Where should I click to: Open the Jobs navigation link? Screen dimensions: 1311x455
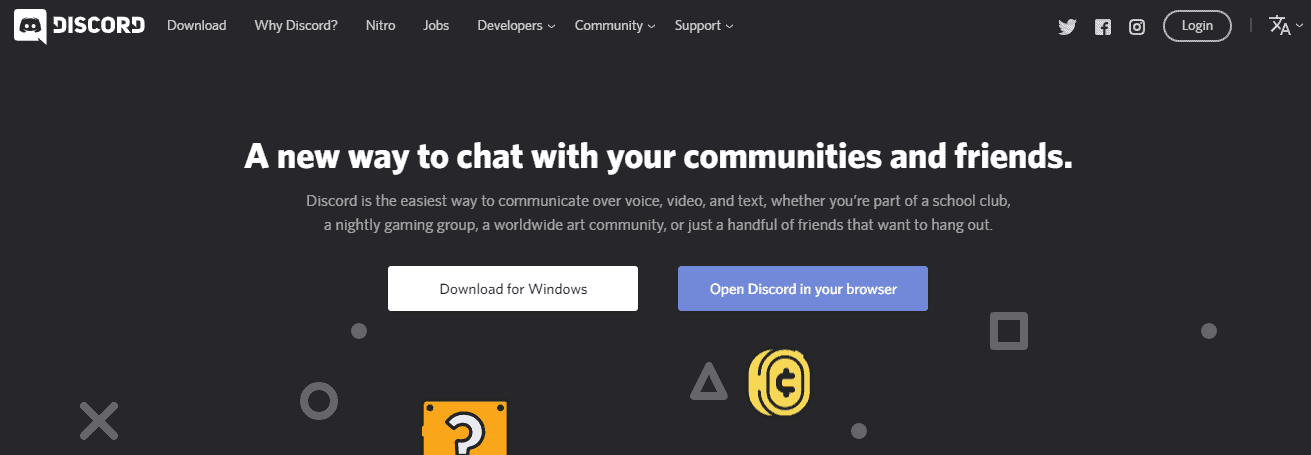point(436,26)
